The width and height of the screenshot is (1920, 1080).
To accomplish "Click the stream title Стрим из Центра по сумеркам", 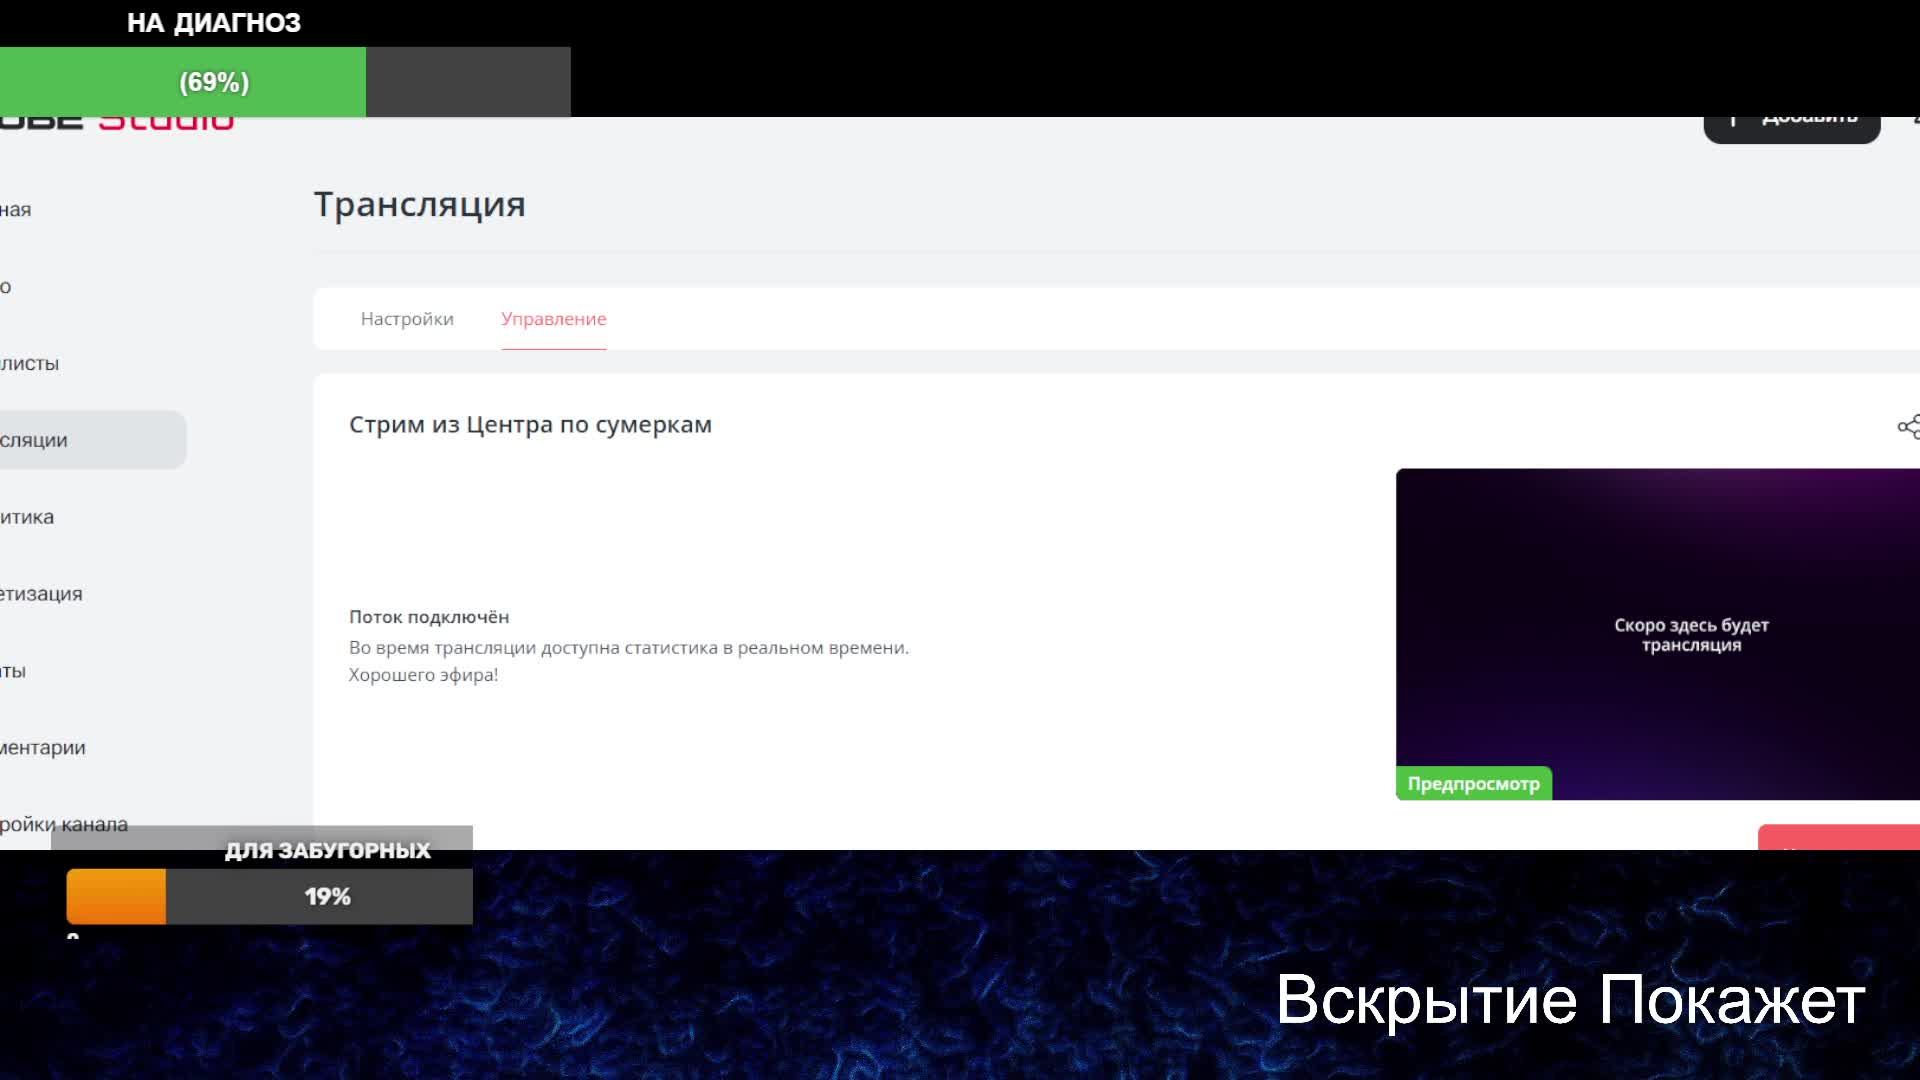I will click(x=530, y=425).
